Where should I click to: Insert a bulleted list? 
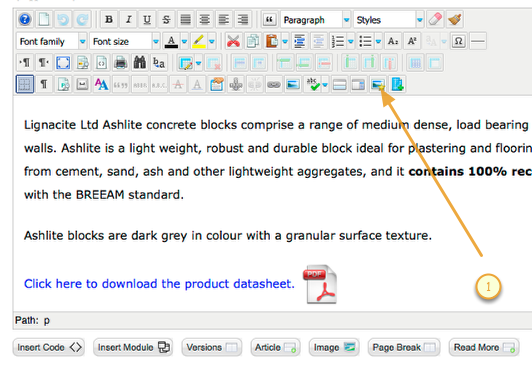click(365, 41)
